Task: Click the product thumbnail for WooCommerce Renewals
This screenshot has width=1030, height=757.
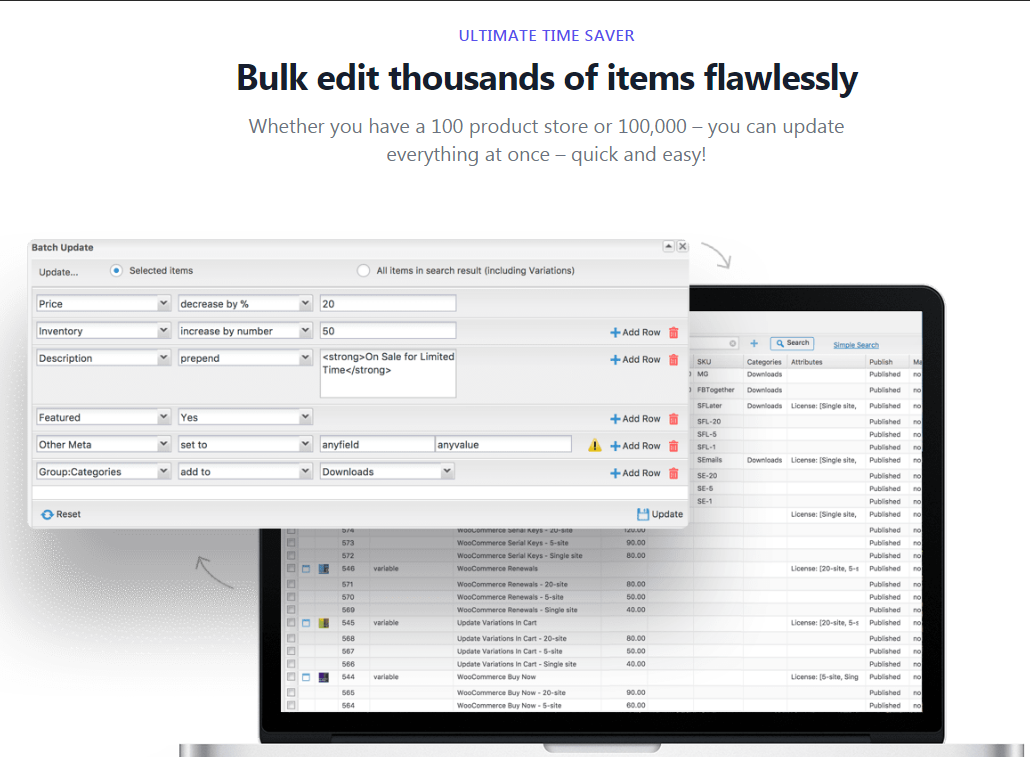Action: (322, 568)
